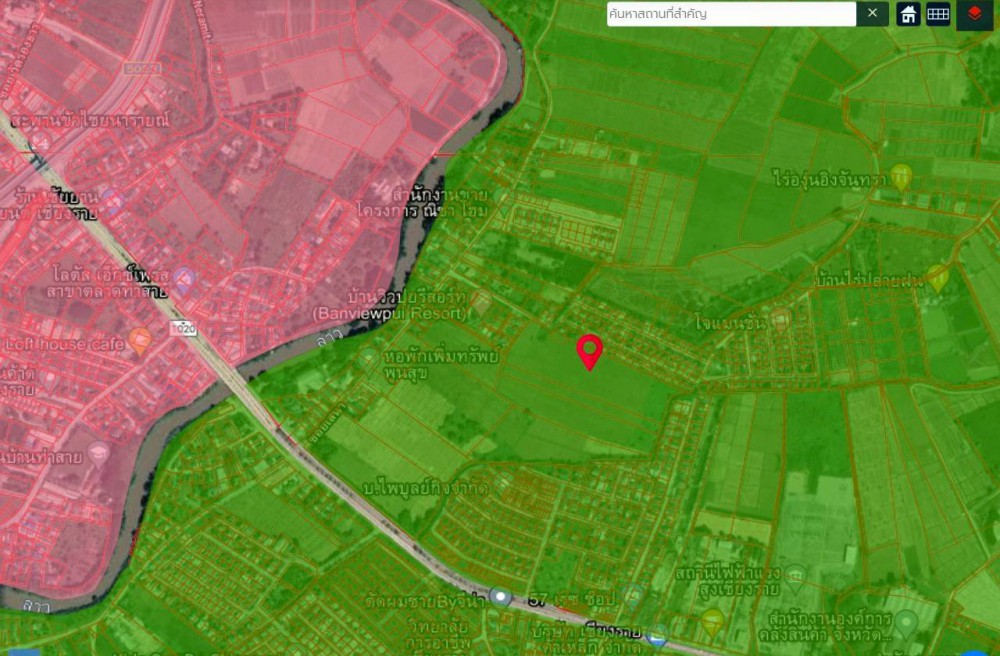Screen dimensions: 1000x656
Task: Click the home icon in the top toolbar
Action: tap(908, 14)
